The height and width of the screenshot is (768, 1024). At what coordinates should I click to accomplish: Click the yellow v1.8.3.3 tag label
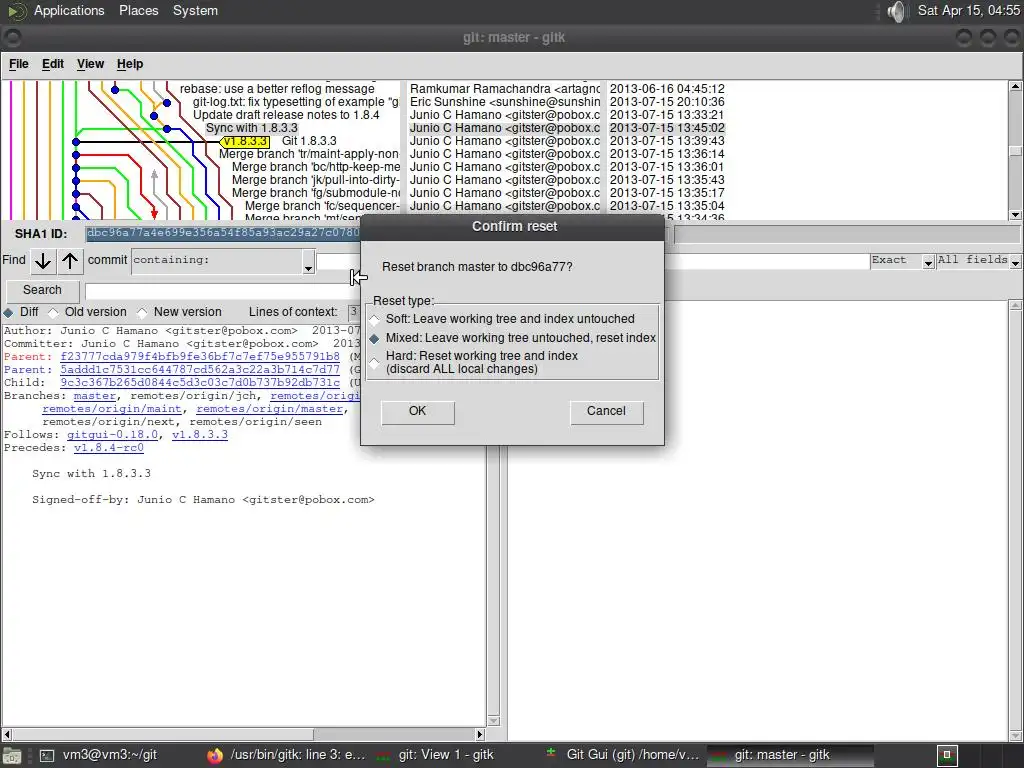point(246,141)
